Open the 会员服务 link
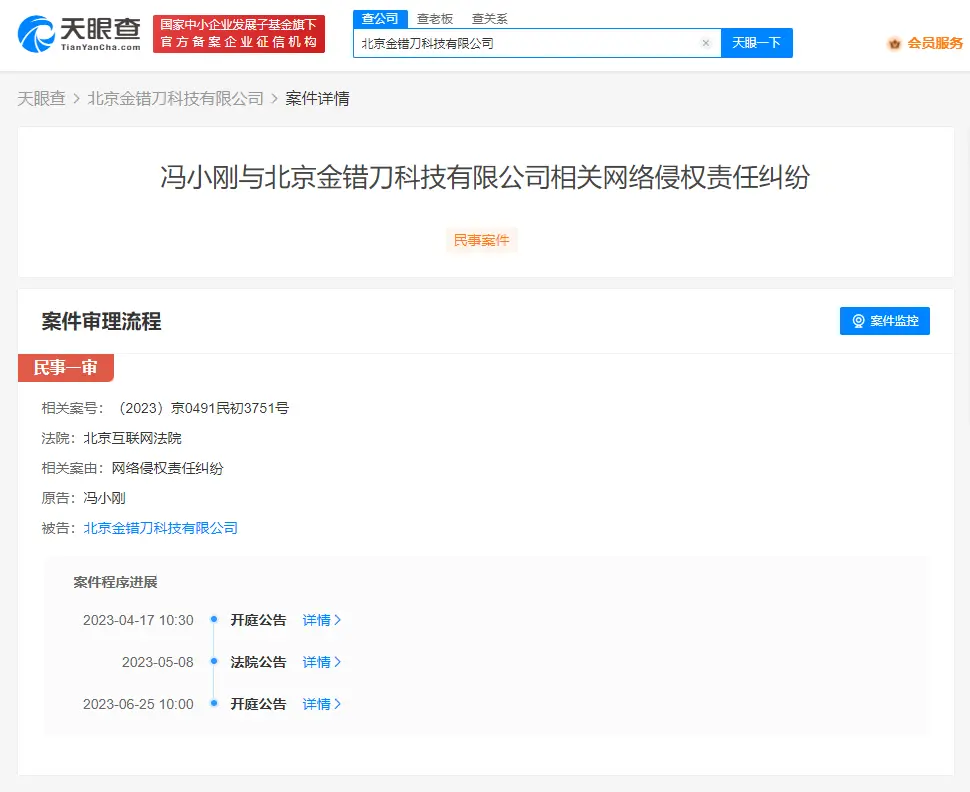Viewport: 970px width, 792px height. 935,43
